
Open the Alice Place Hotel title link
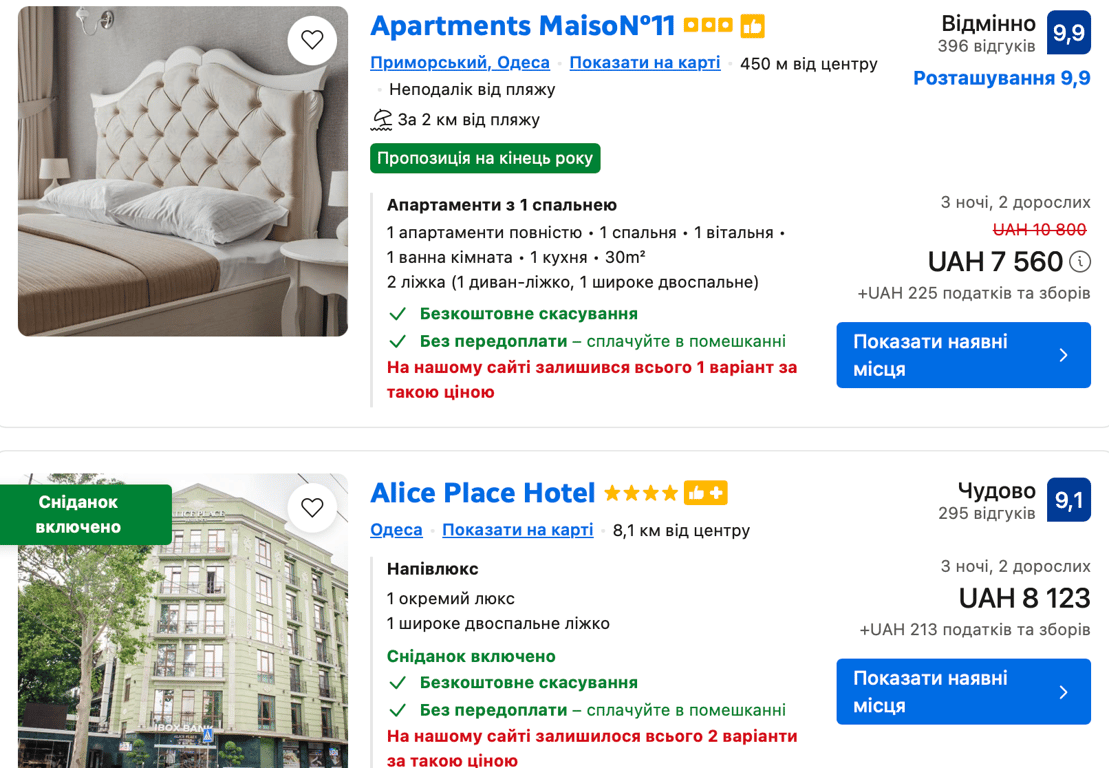point(482,493)
